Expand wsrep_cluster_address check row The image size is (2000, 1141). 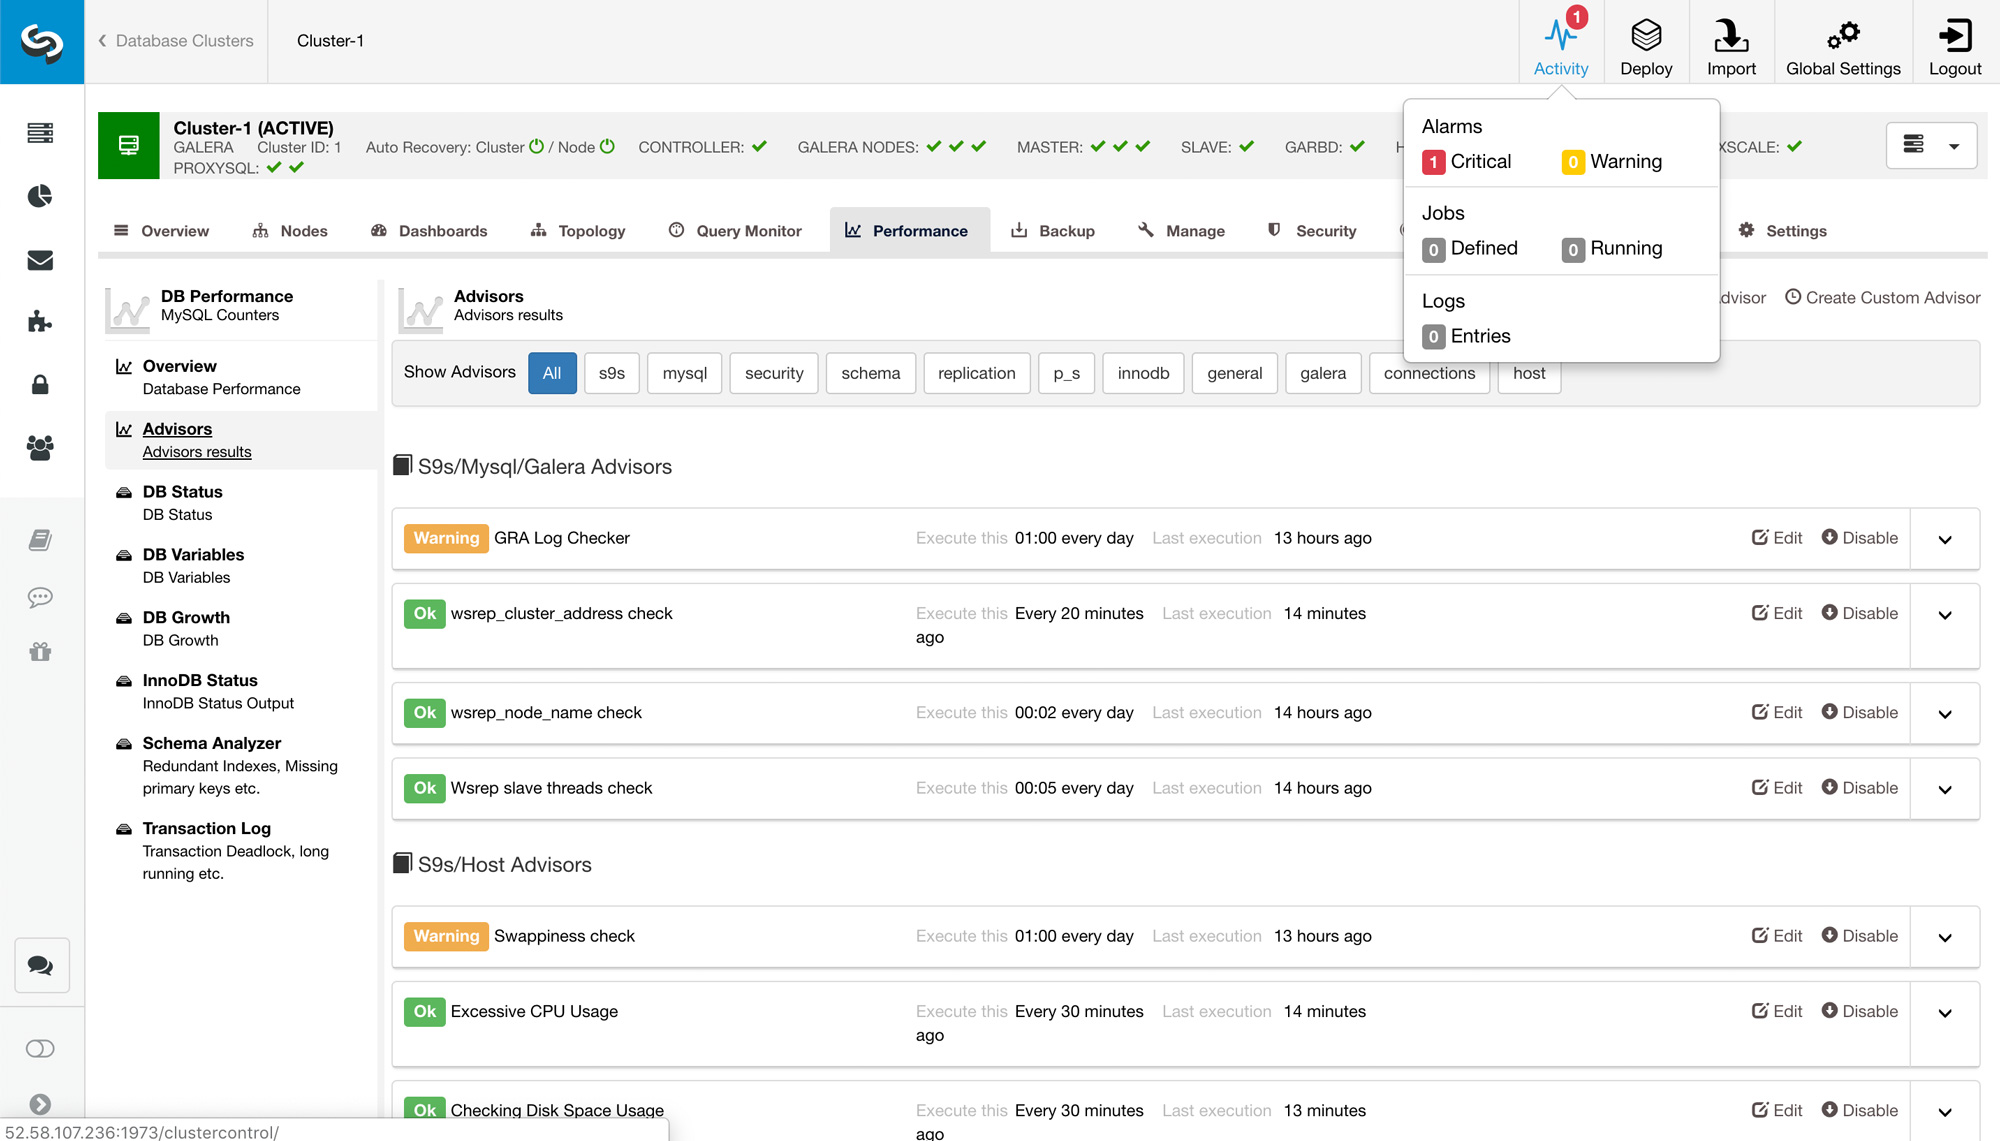tap(1945, 615)
